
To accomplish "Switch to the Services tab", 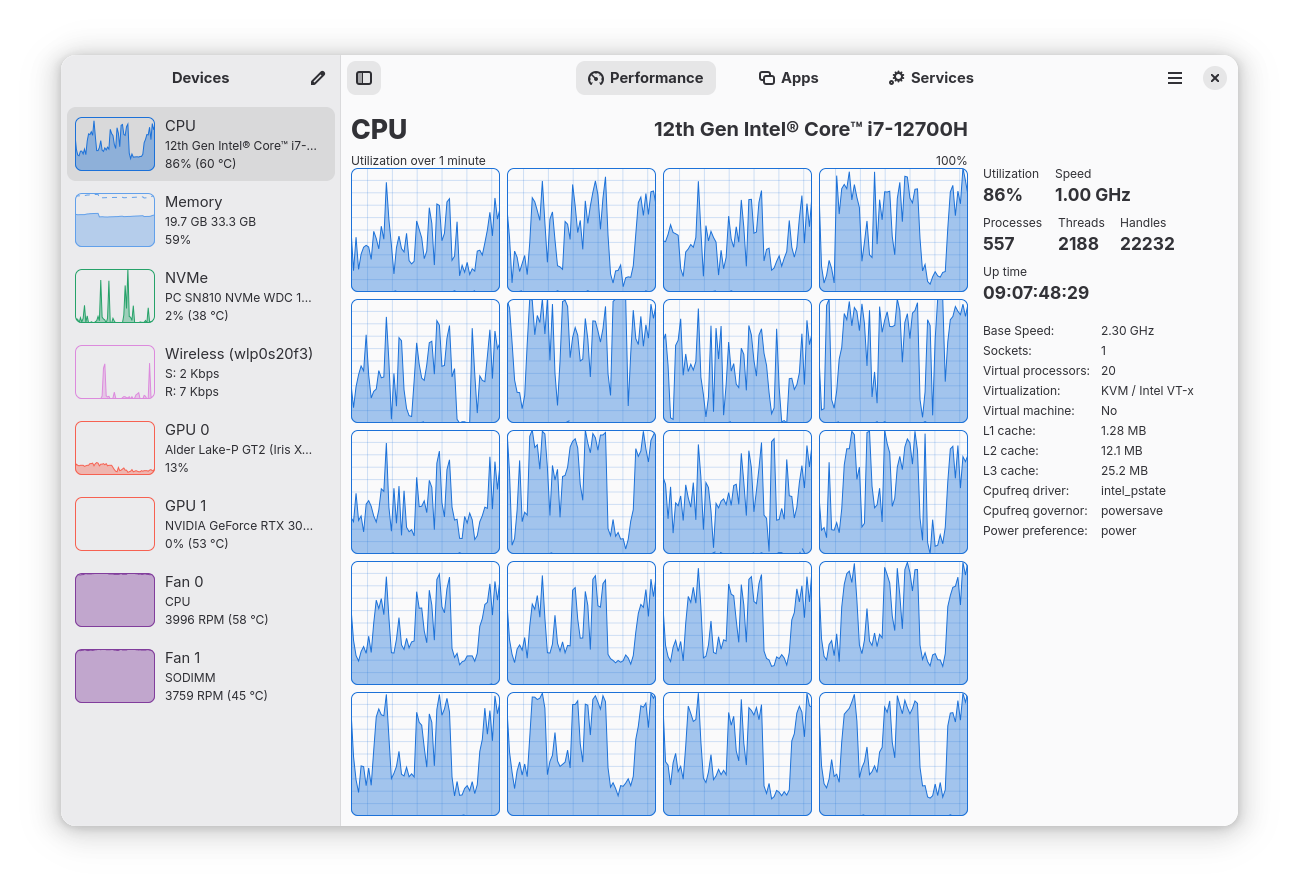I will tap(930, 78).
